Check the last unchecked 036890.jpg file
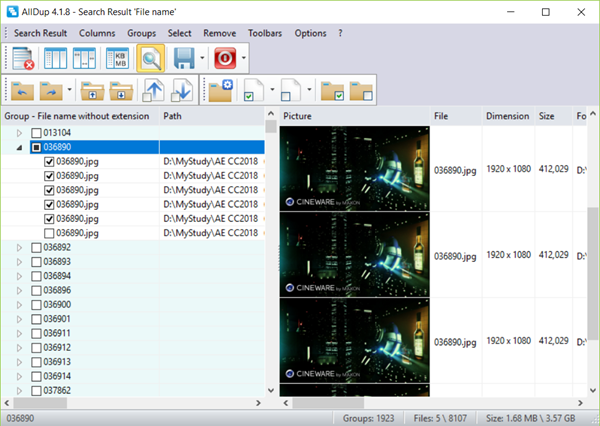This screenshot has height=426, width=600. [49, 233]
